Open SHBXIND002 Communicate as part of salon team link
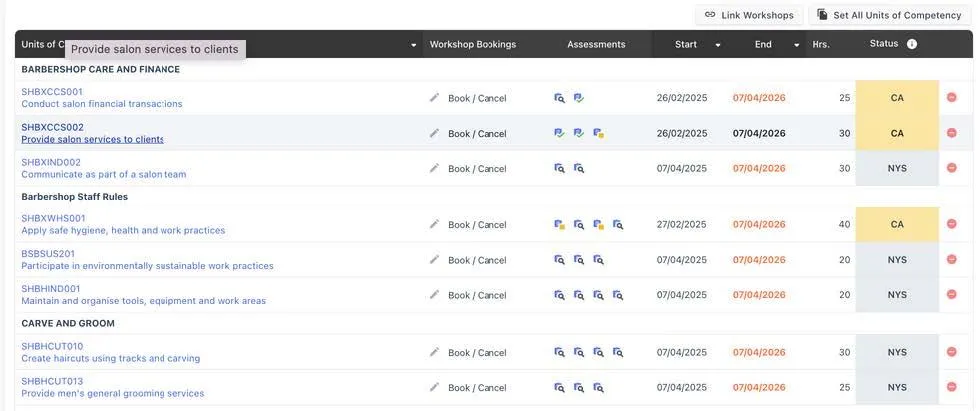Viewport: 979px width, 411px height. tap(103, 174)
